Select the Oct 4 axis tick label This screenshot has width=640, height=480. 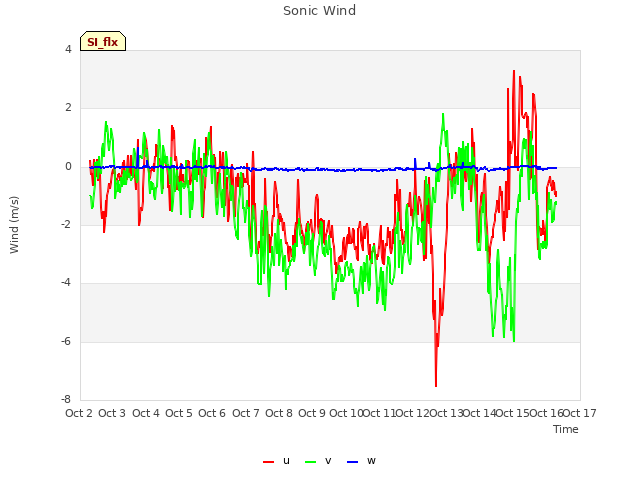pos(146,413)
